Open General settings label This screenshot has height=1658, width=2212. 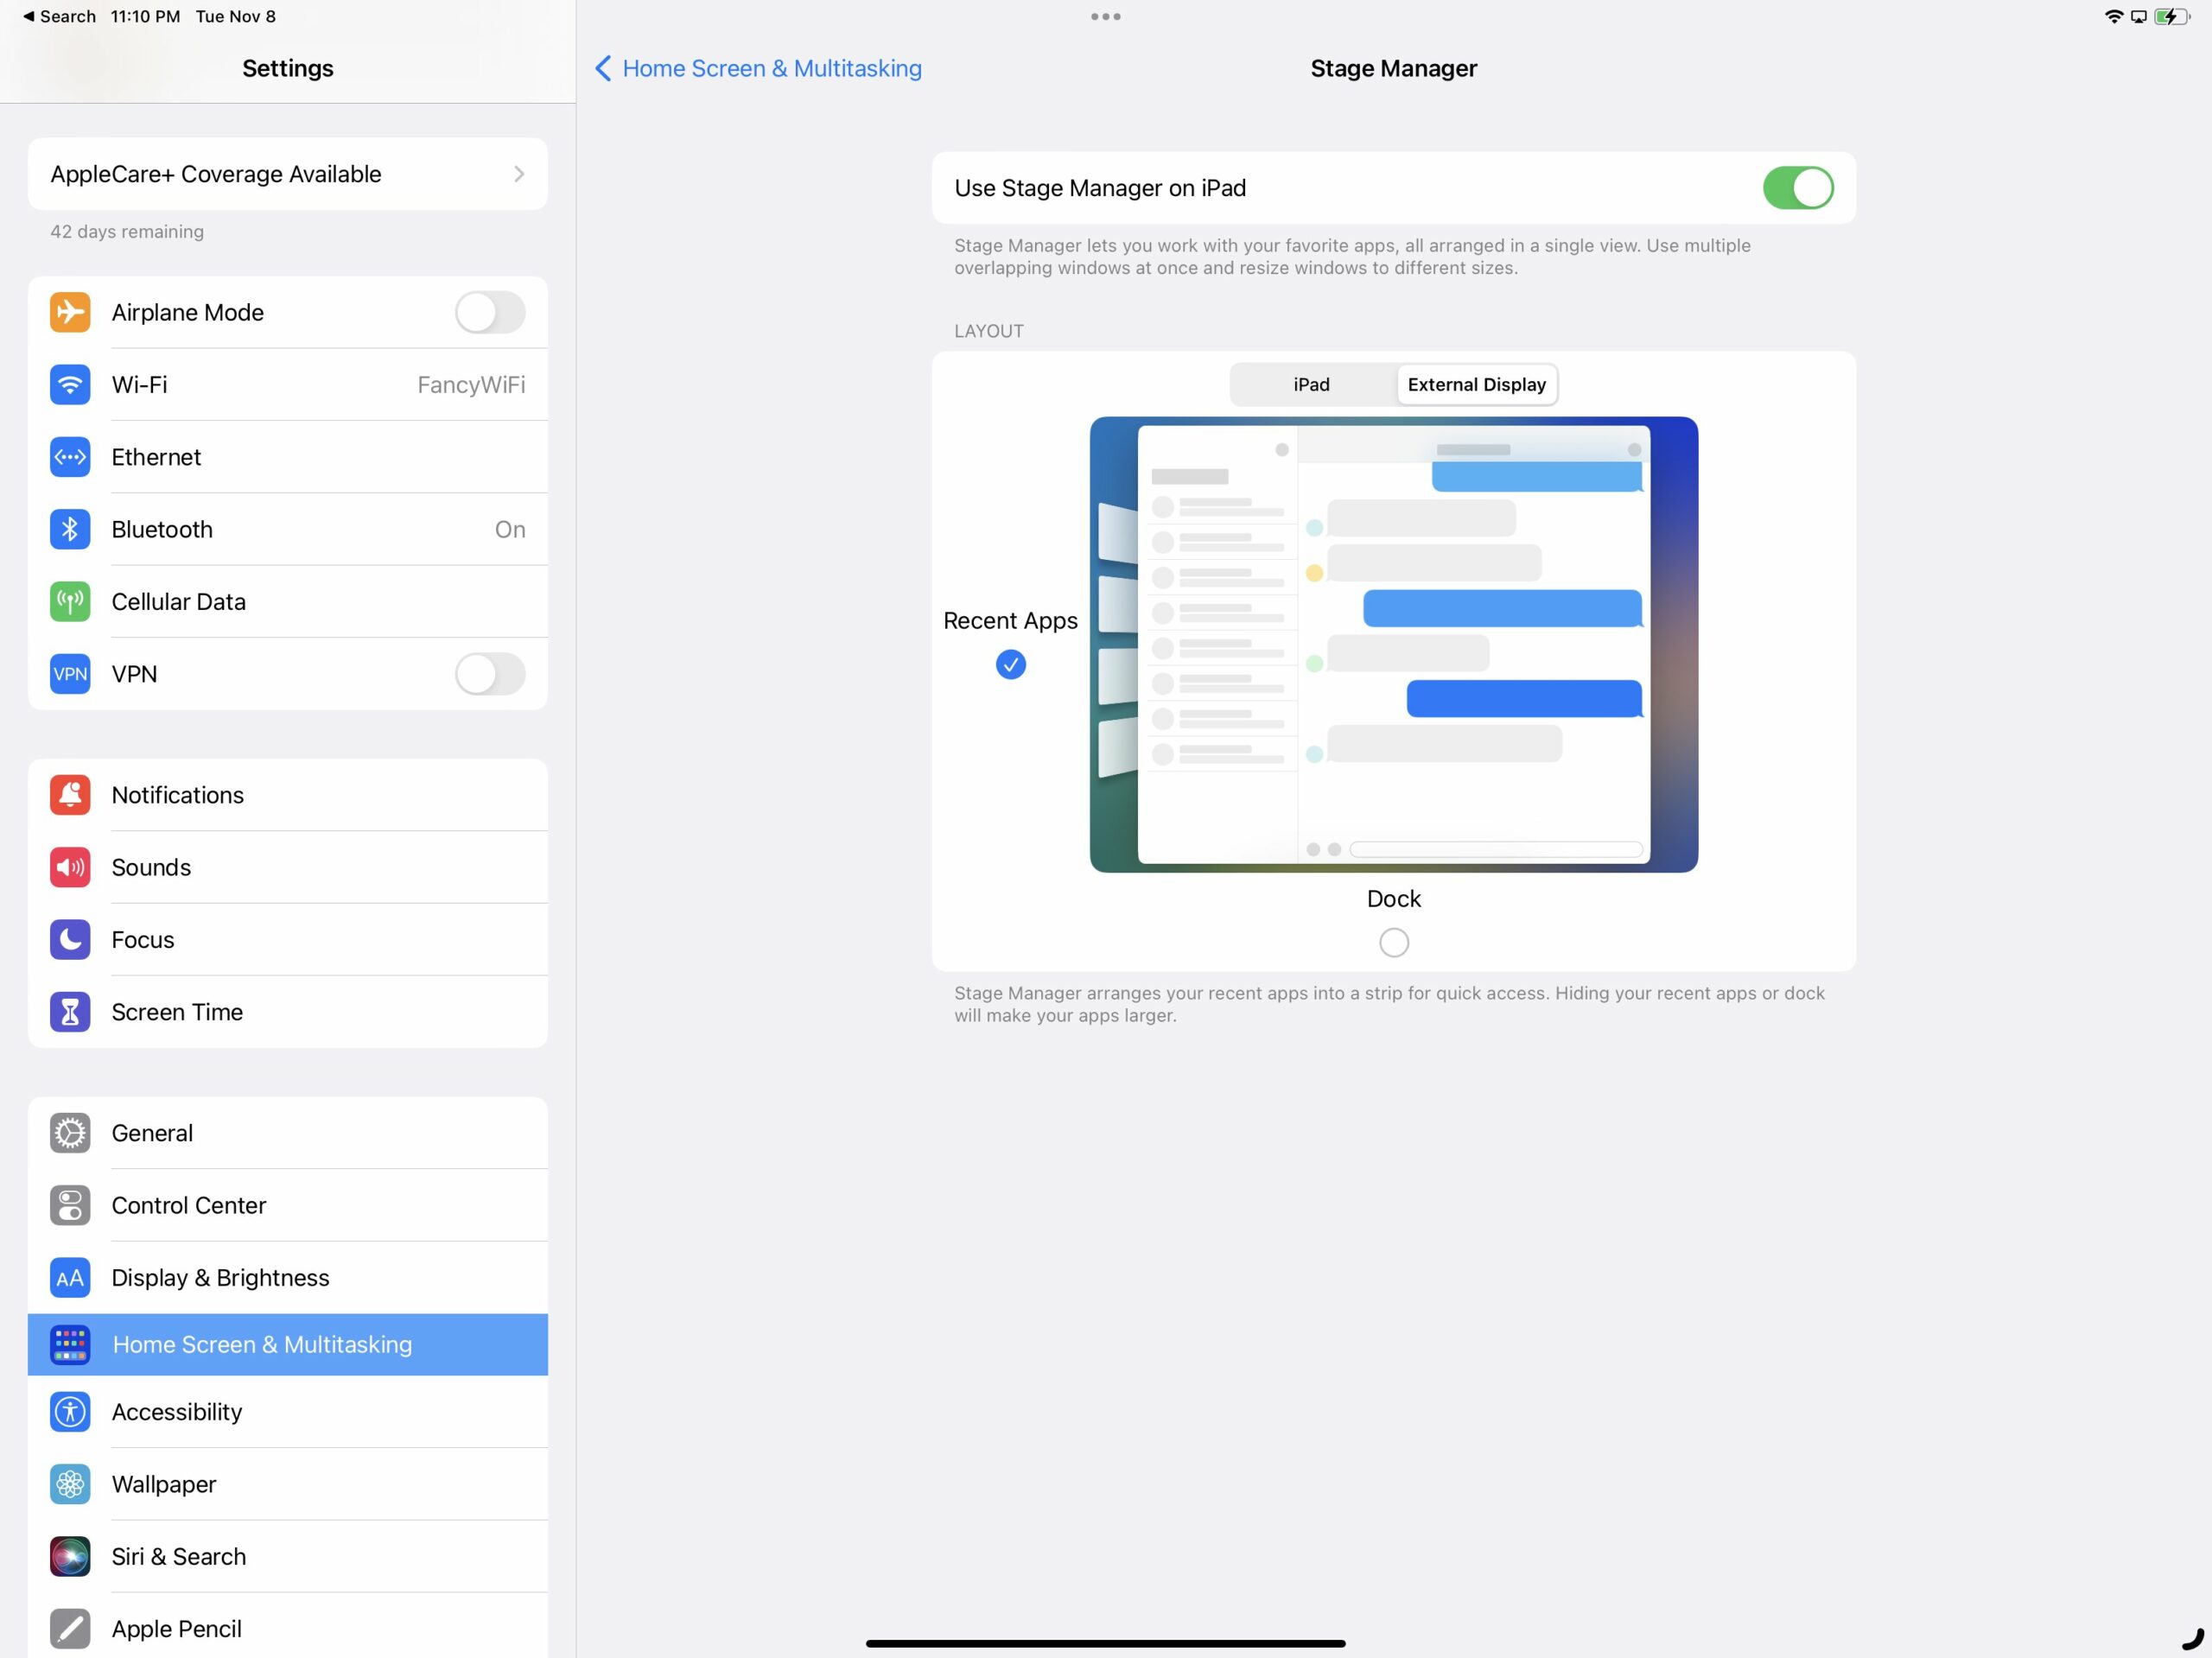coord(152,1133)
